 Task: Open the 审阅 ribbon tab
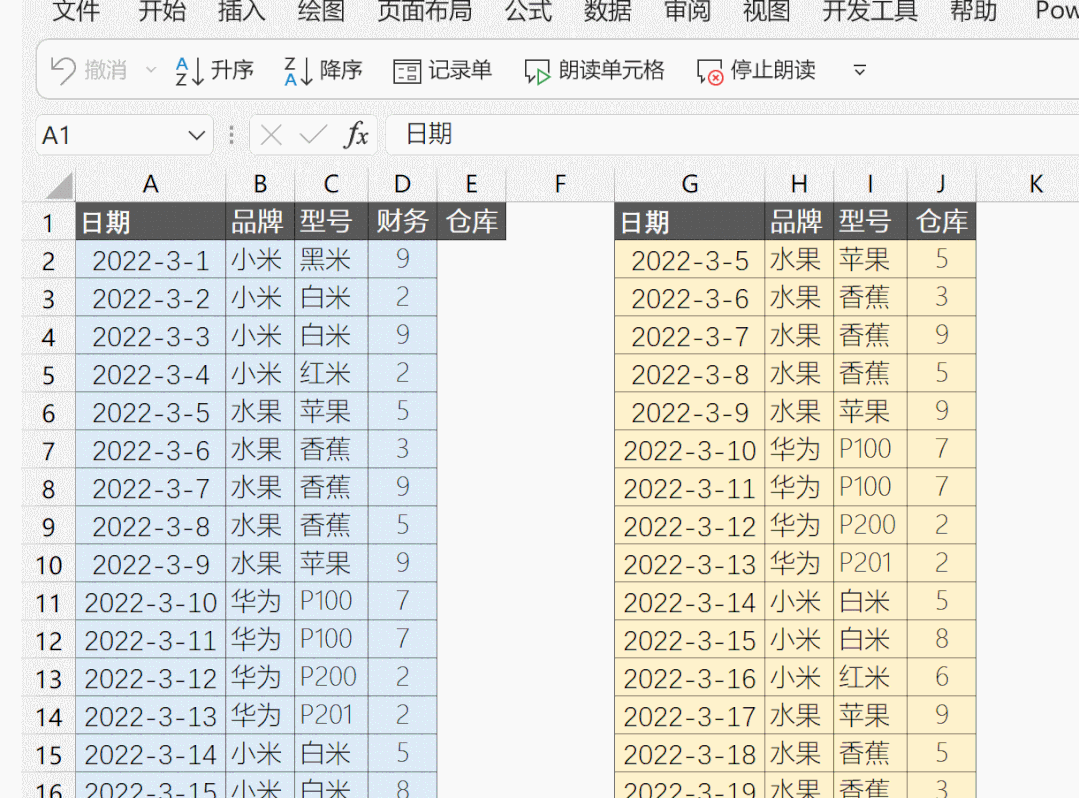tap(687, 11)
